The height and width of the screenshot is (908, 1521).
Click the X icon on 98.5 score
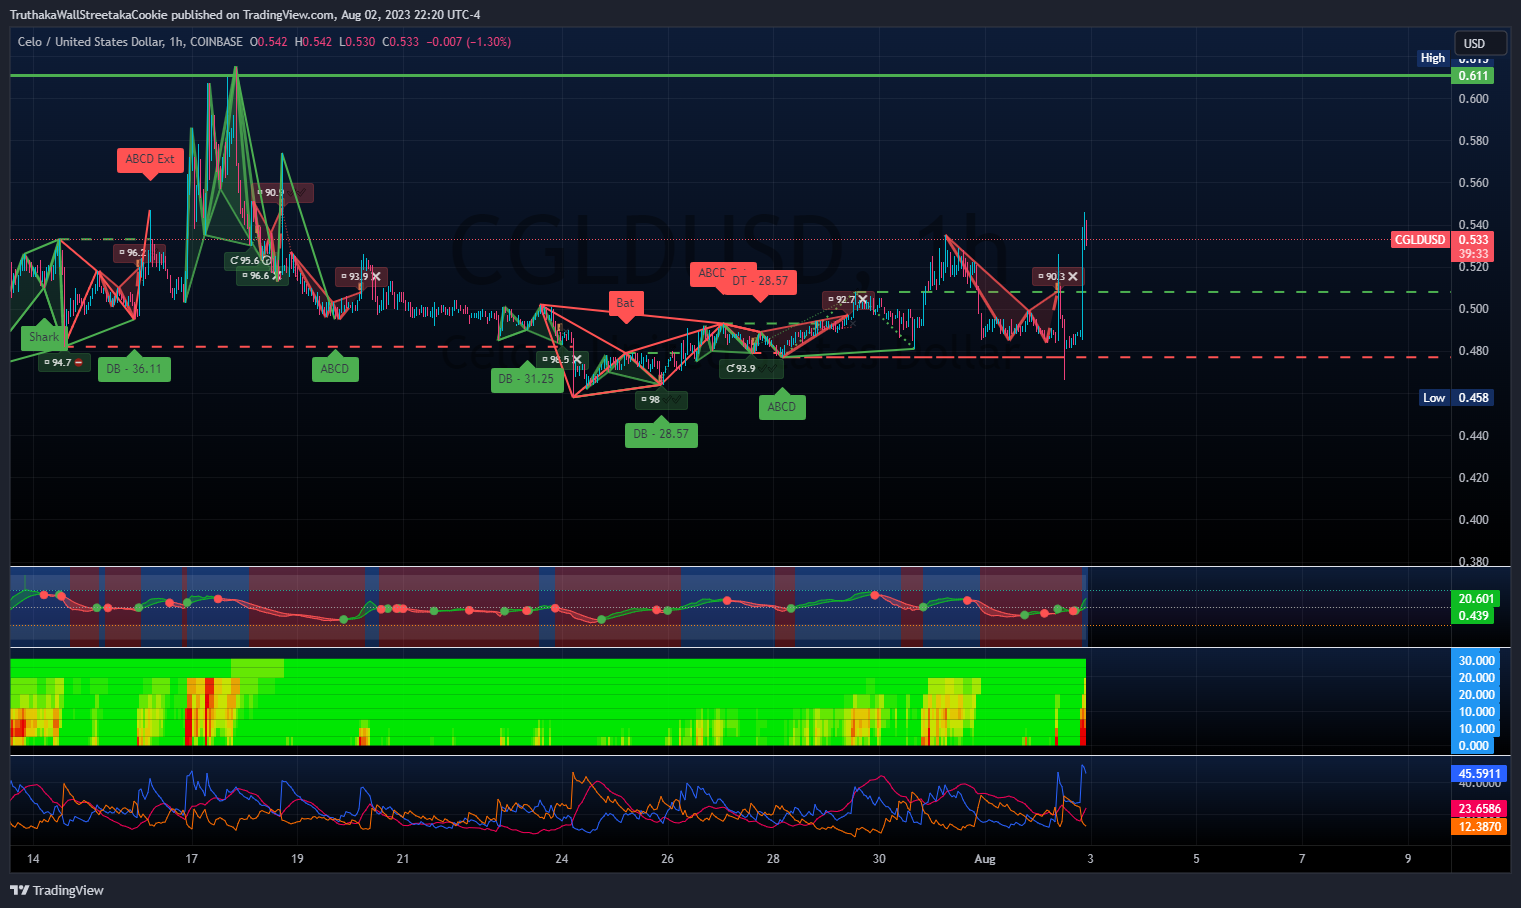tap(577, 360)
